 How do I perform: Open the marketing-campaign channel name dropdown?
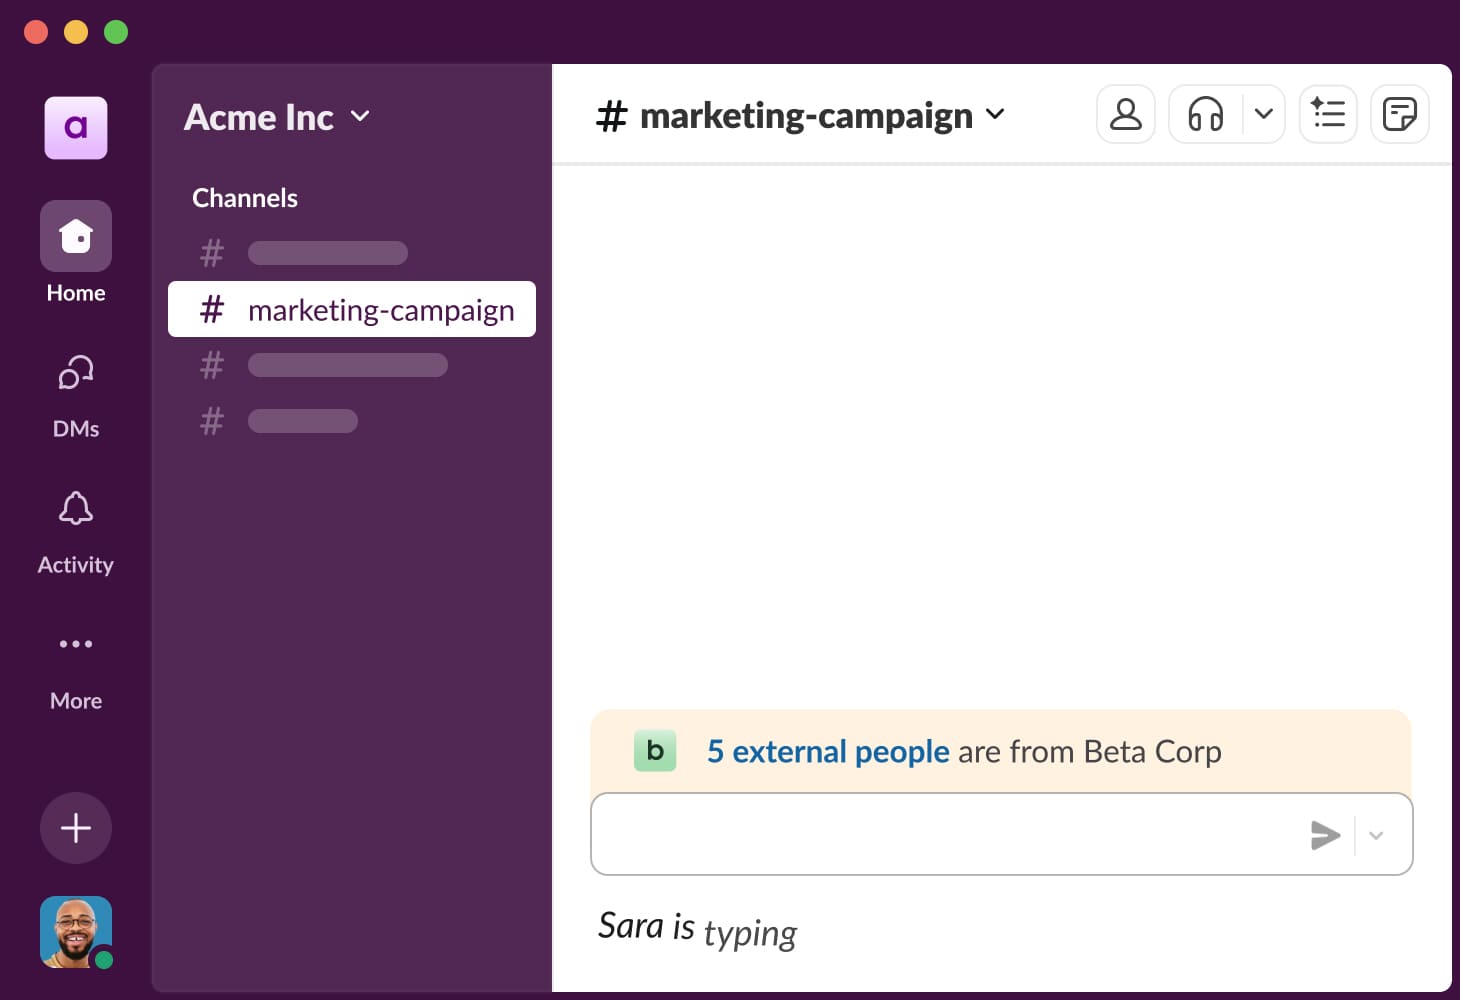point(995,115)
